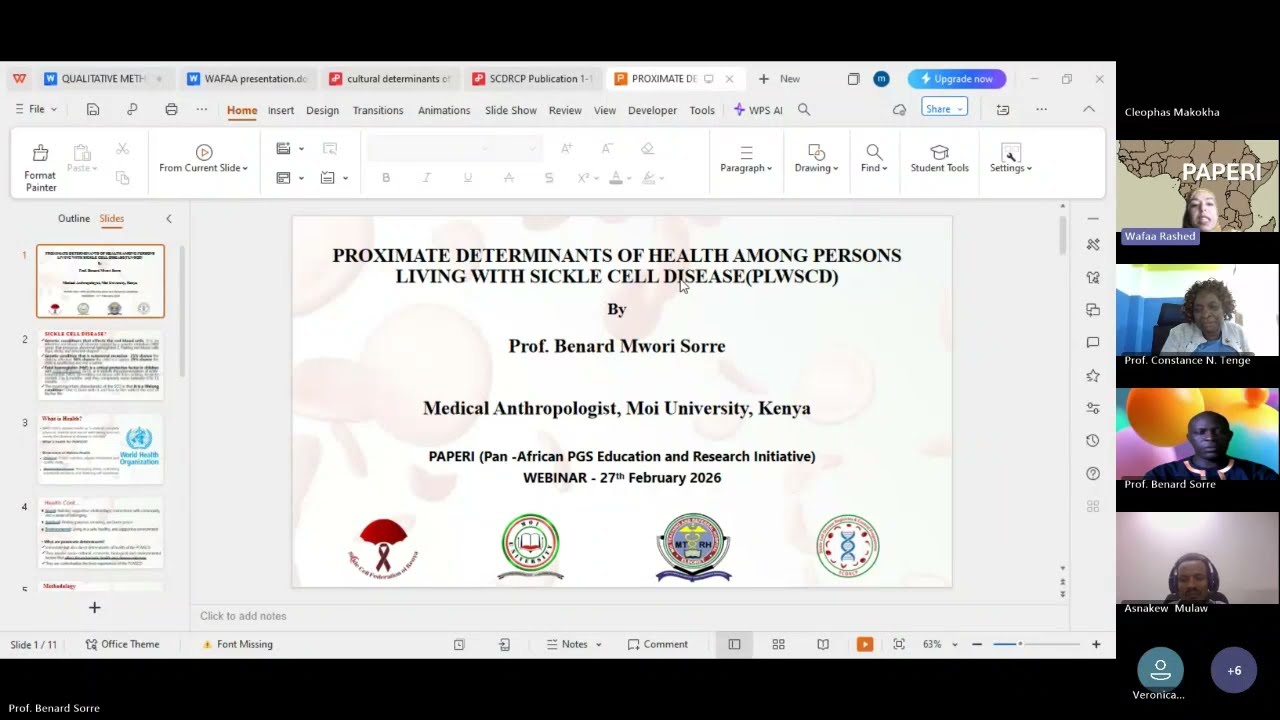
Task: Click the zoom out minus button
Action: pos(977,645)
